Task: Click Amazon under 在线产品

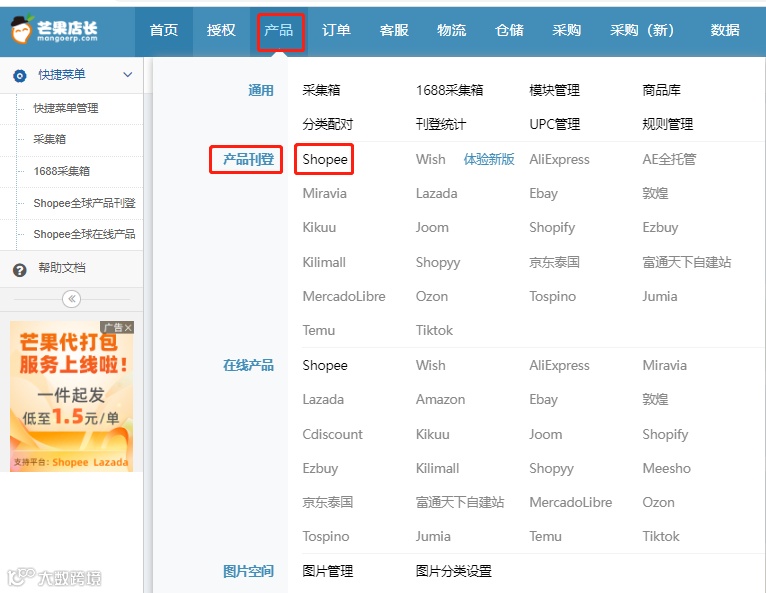Action: [x=440, y=400]
